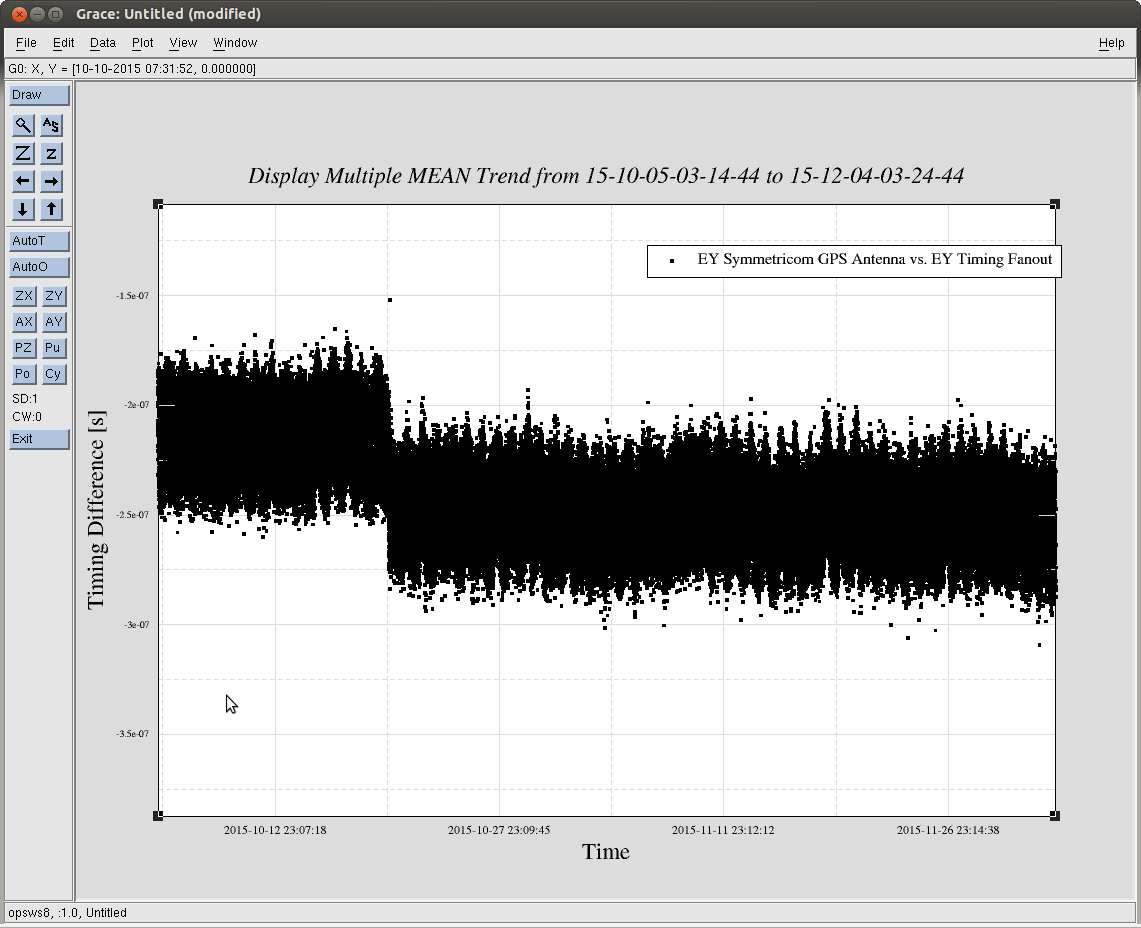
Task: Open the View menu
Action: pos(183,43)
